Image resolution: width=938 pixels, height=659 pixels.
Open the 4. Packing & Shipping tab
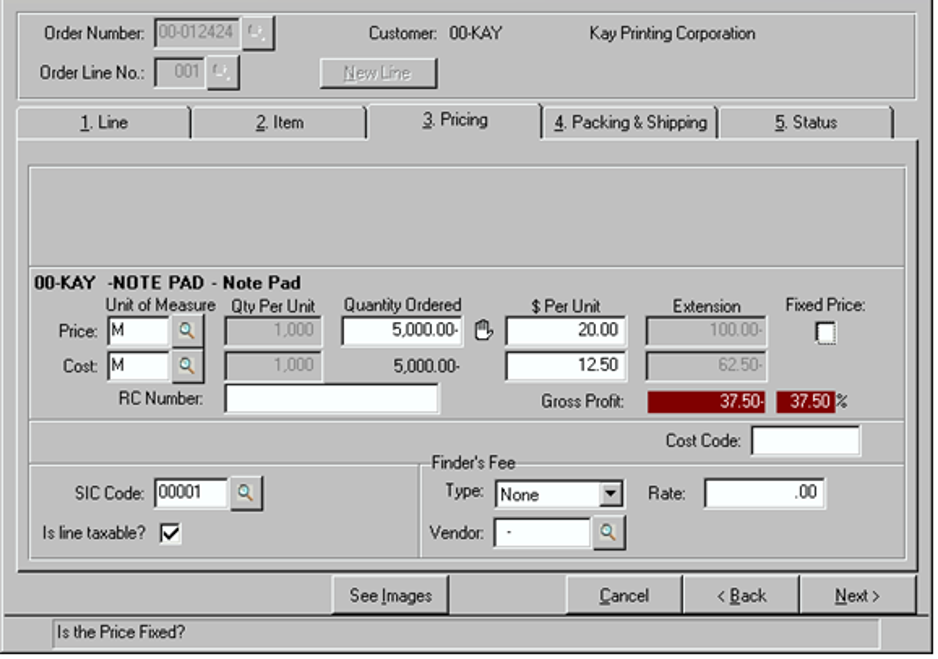630,123
